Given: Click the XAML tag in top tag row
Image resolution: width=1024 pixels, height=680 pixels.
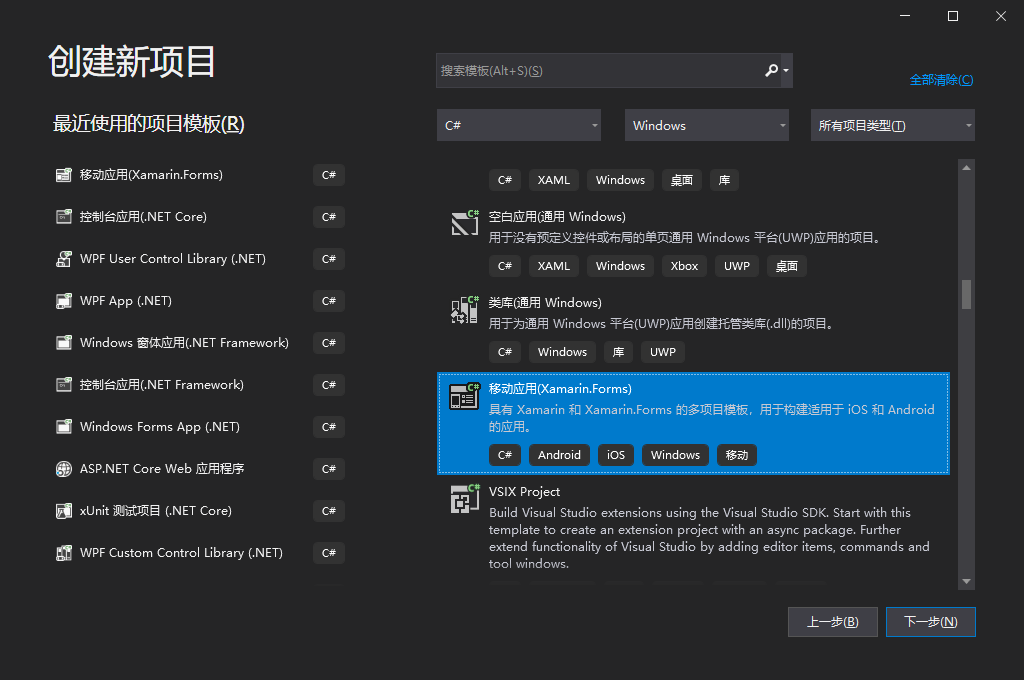Looking at the screenshot, I should tap(554, 180).
